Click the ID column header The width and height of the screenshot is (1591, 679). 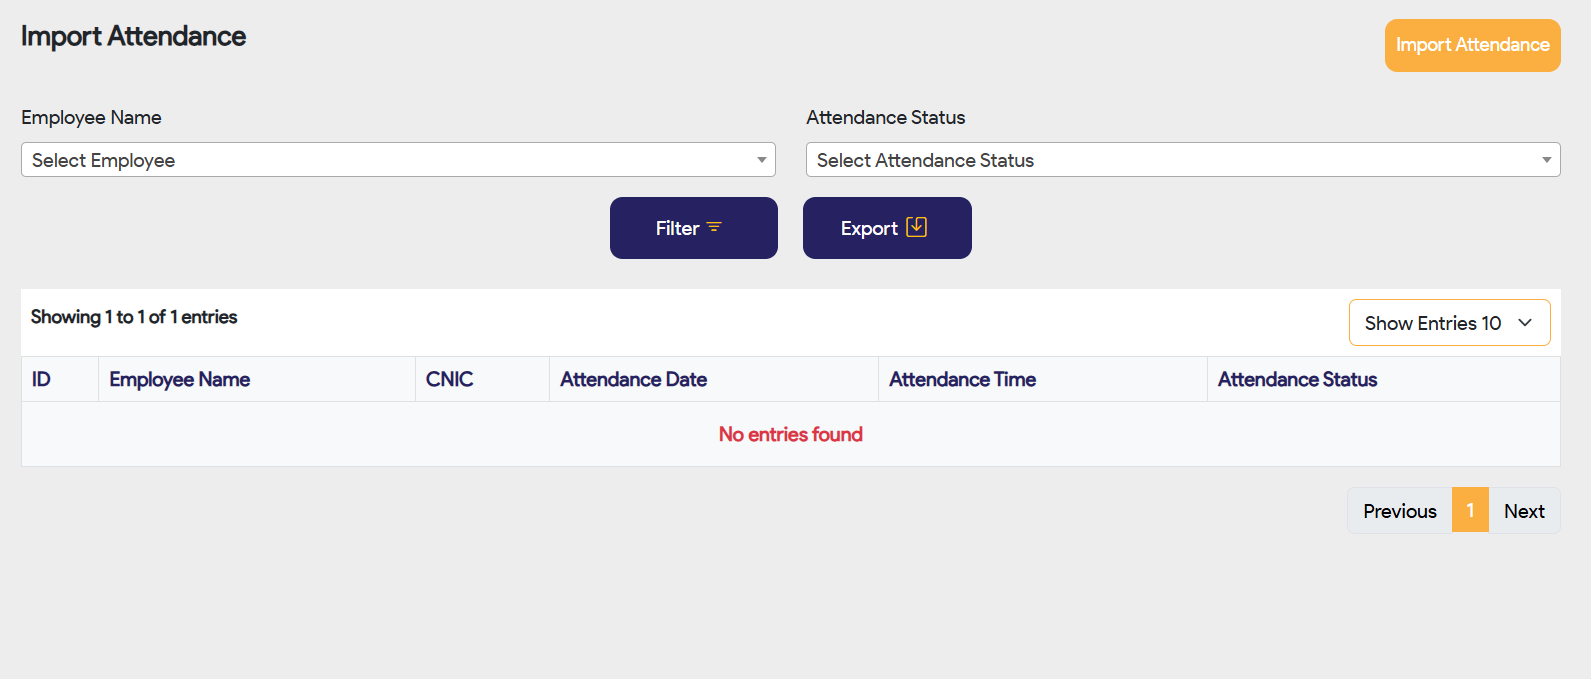(x=41, y=379)
